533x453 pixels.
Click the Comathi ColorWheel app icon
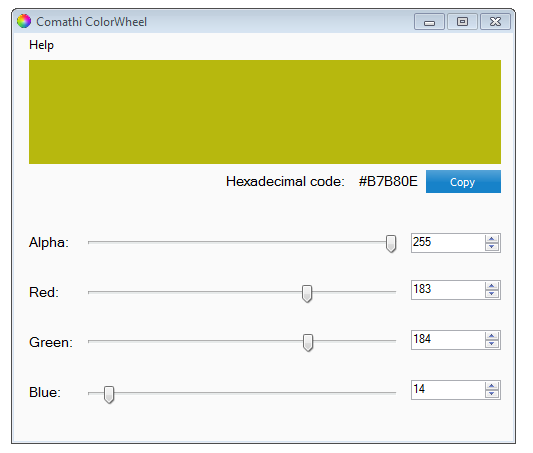pyautogui.click(x=24, y=21)
